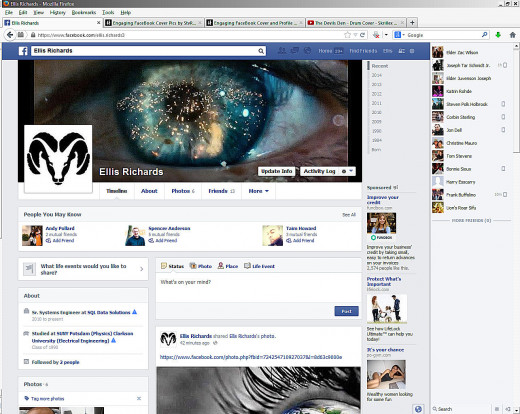Click the bookmark star icon
This screenshot has height=414, width=520.
coord(347,35)
